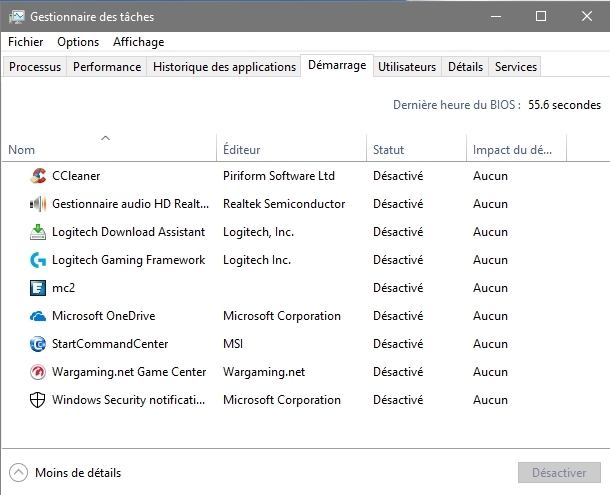This screenshot has height=495, width=610.
Task: Click Wargaming.net publisher cell
Action: click(264, 372)
